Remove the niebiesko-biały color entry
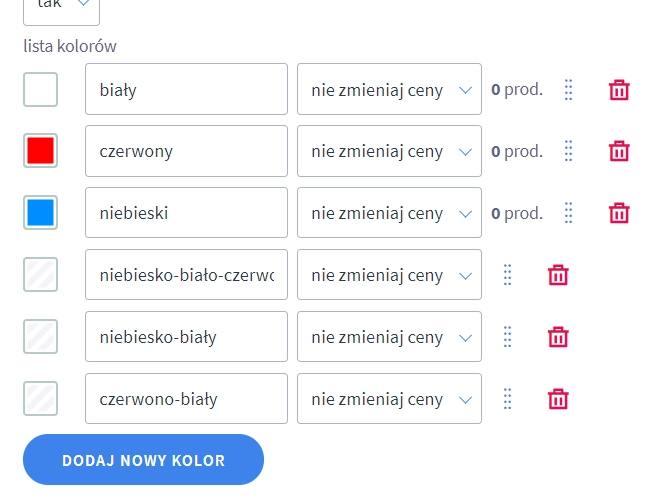The width and height of the screenshot is (664, 496). tap(558, 337)
